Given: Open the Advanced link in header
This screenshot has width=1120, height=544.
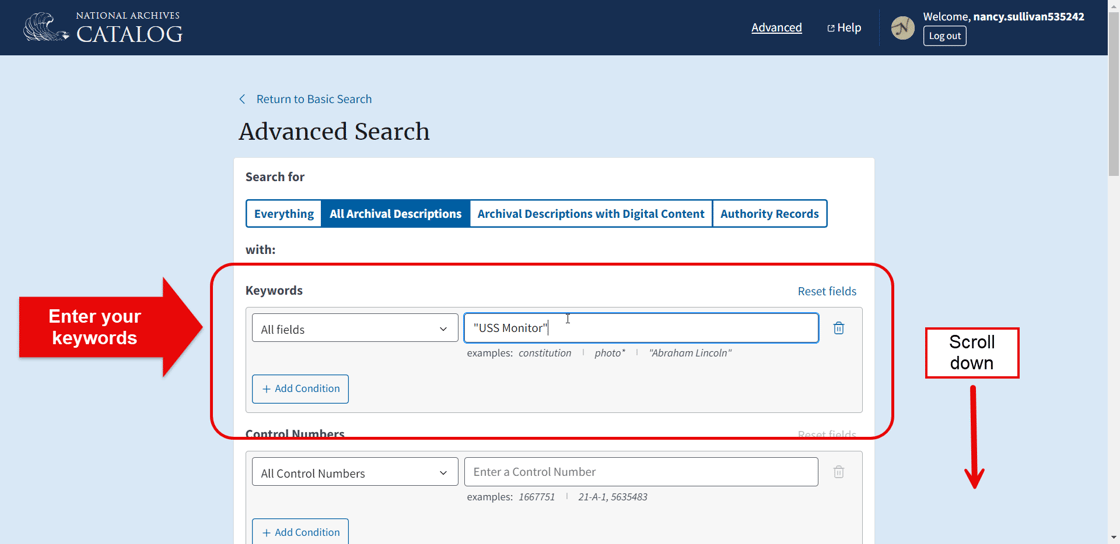Looking at the screenshot, I should pyautogui.click(x=776, y=28).
